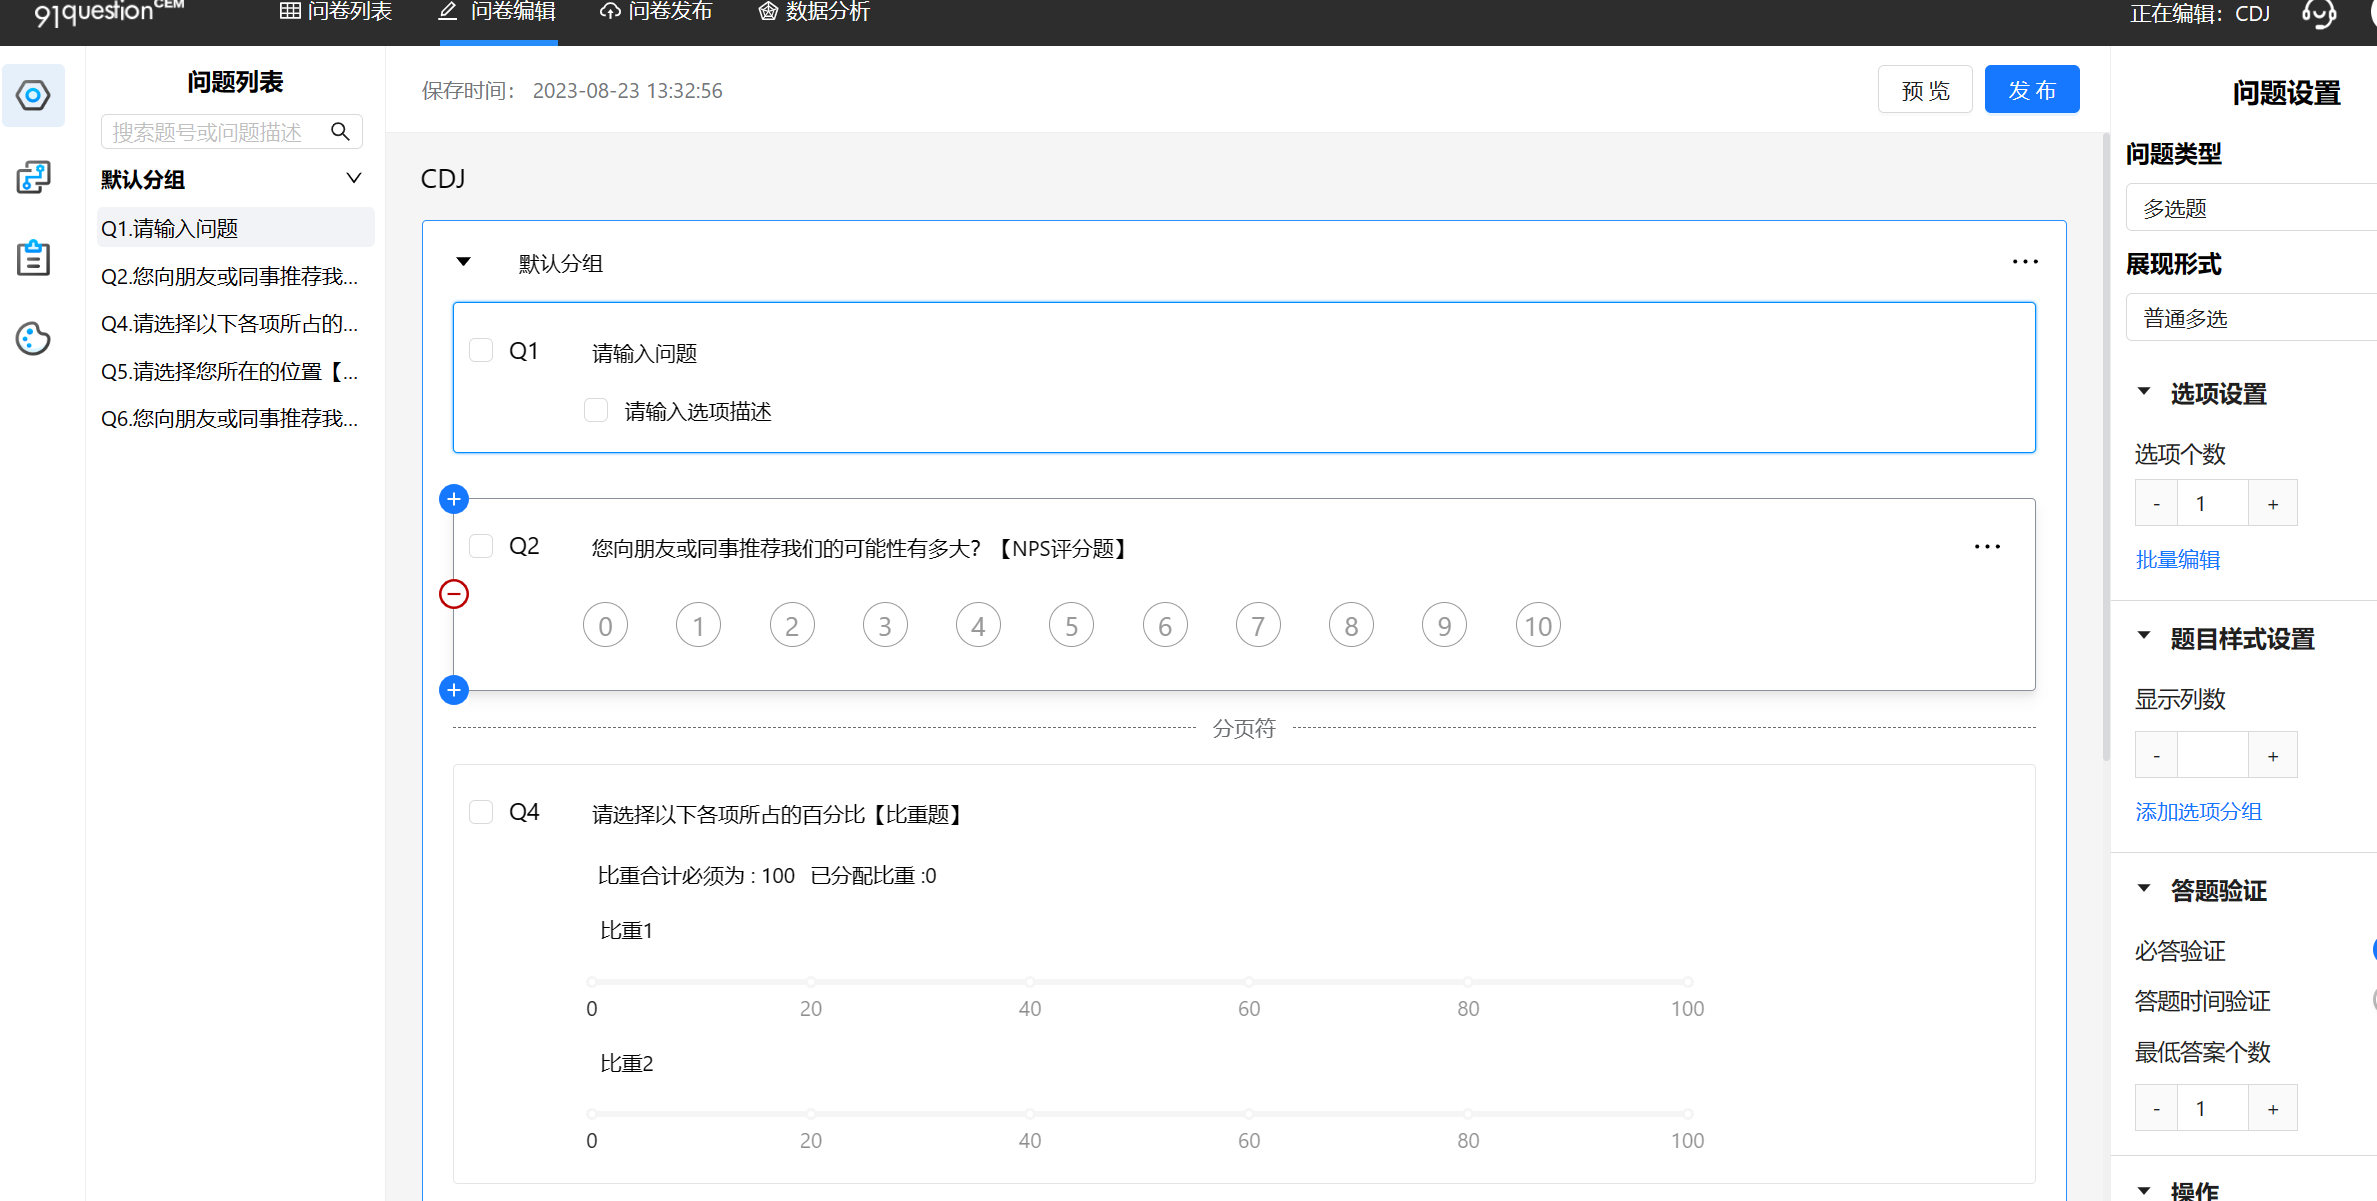Screen dimensions: 2377x1201
Task: Click the search magnifier icon
Action: click(x=340, y=131)
